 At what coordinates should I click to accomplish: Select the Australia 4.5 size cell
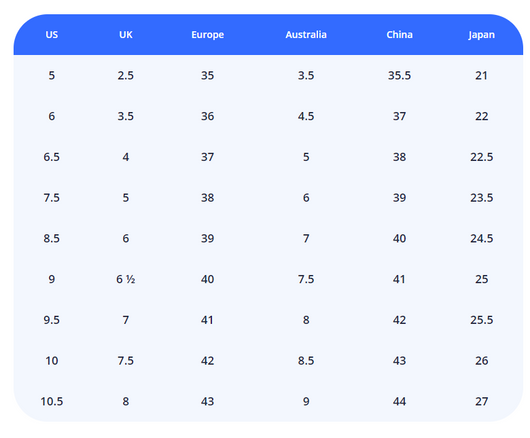306,116
